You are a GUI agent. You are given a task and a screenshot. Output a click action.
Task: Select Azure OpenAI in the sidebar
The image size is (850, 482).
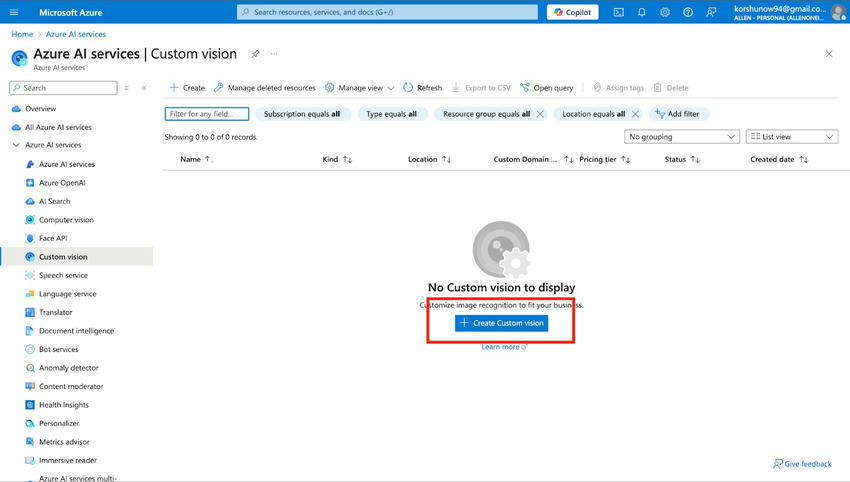(x=62, y=183)
